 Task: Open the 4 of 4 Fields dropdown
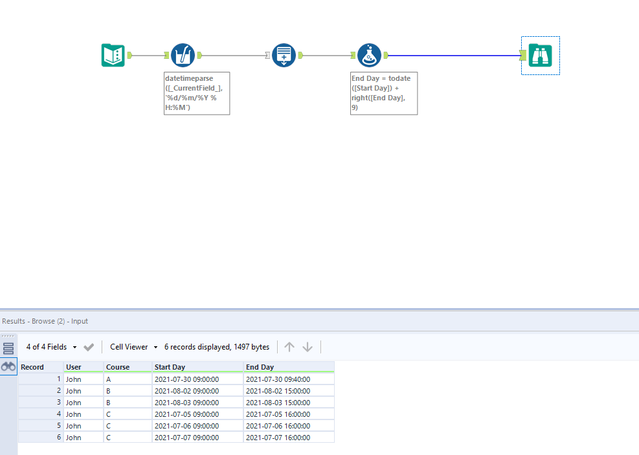click(x=51, y=347)
